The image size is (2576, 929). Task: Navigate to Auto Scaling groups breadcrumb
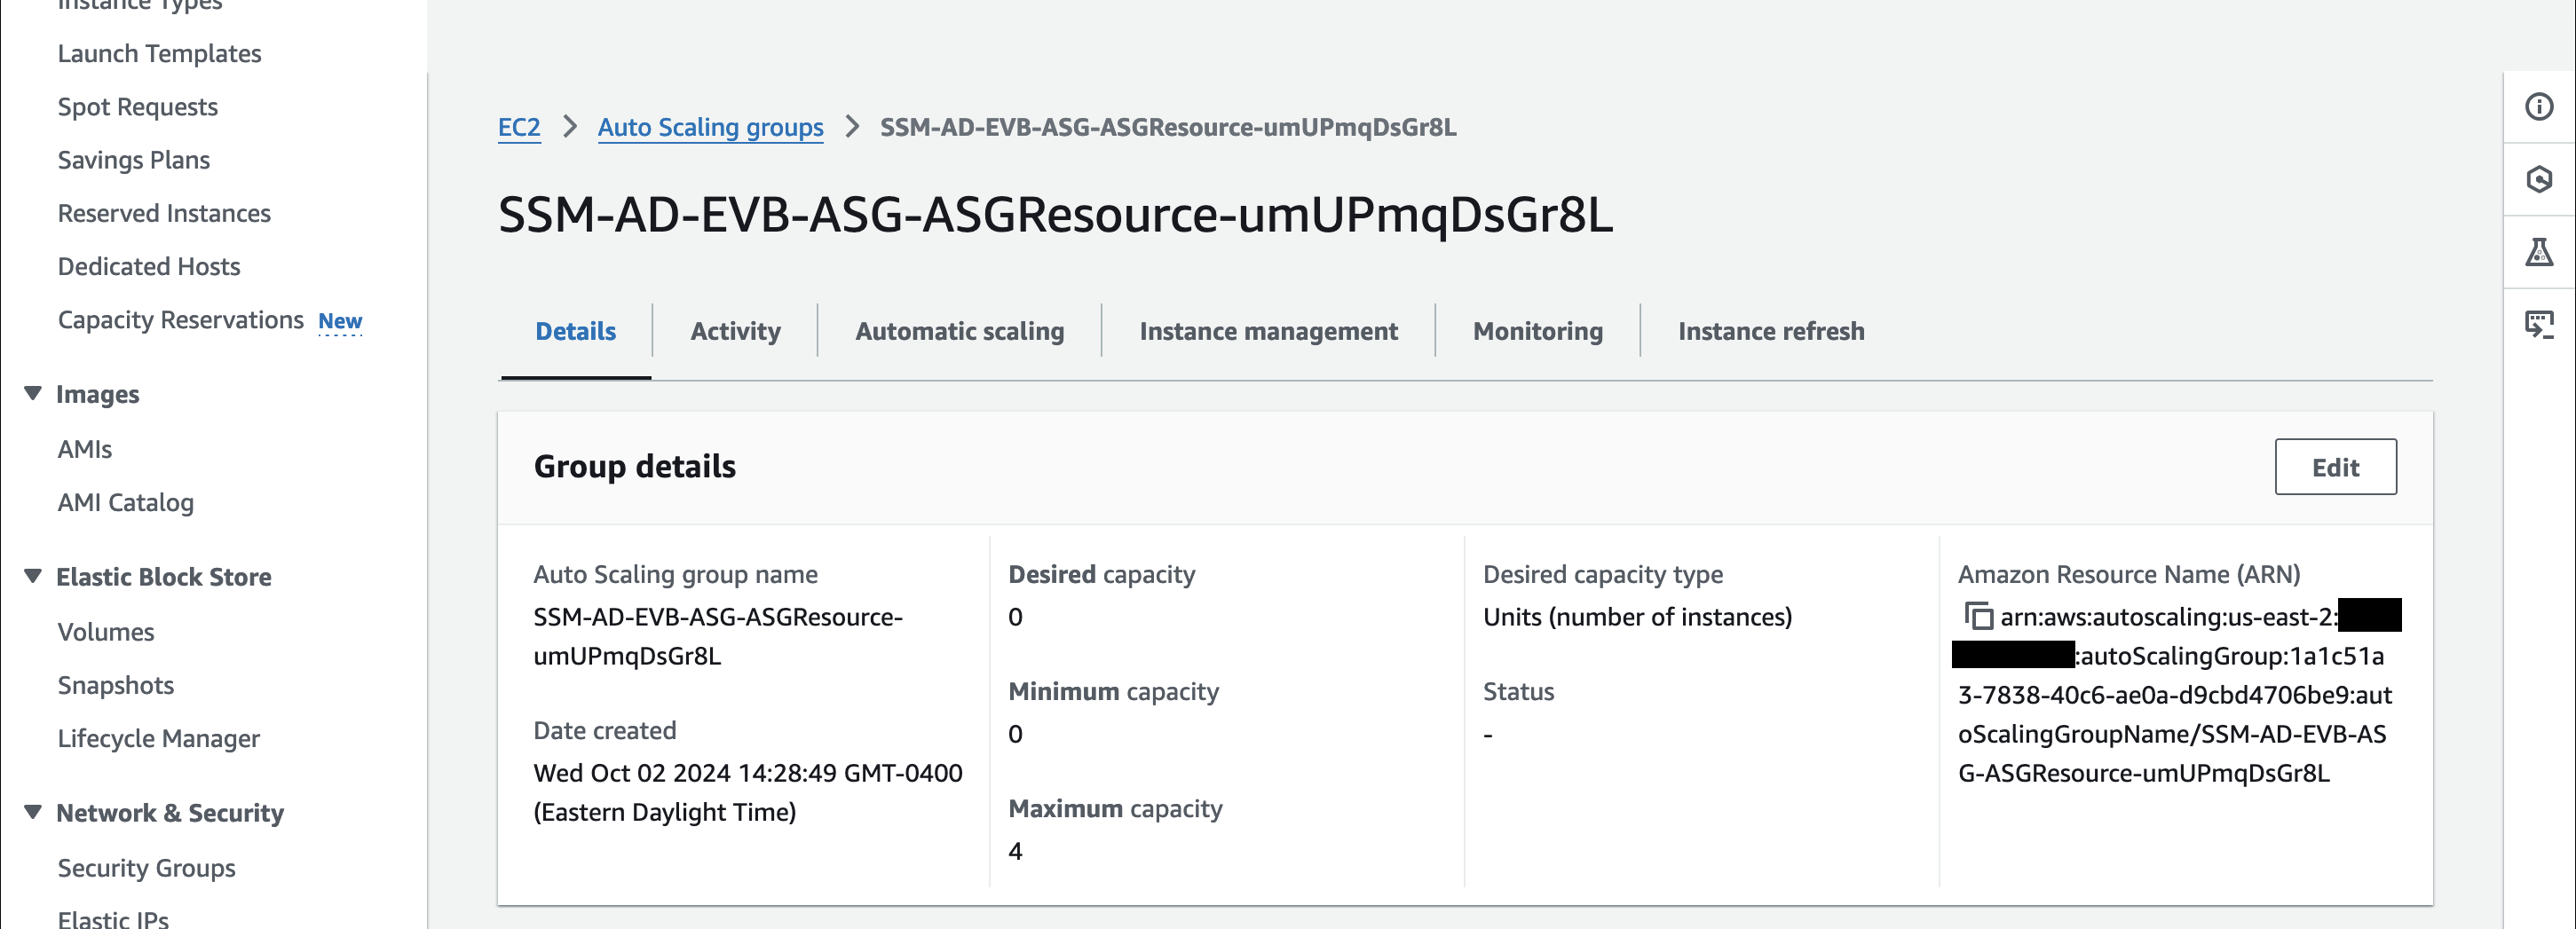pos(710,127)
